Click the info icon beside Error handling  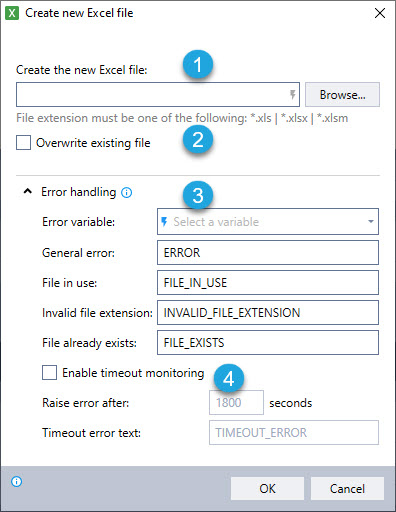point(126,192)
